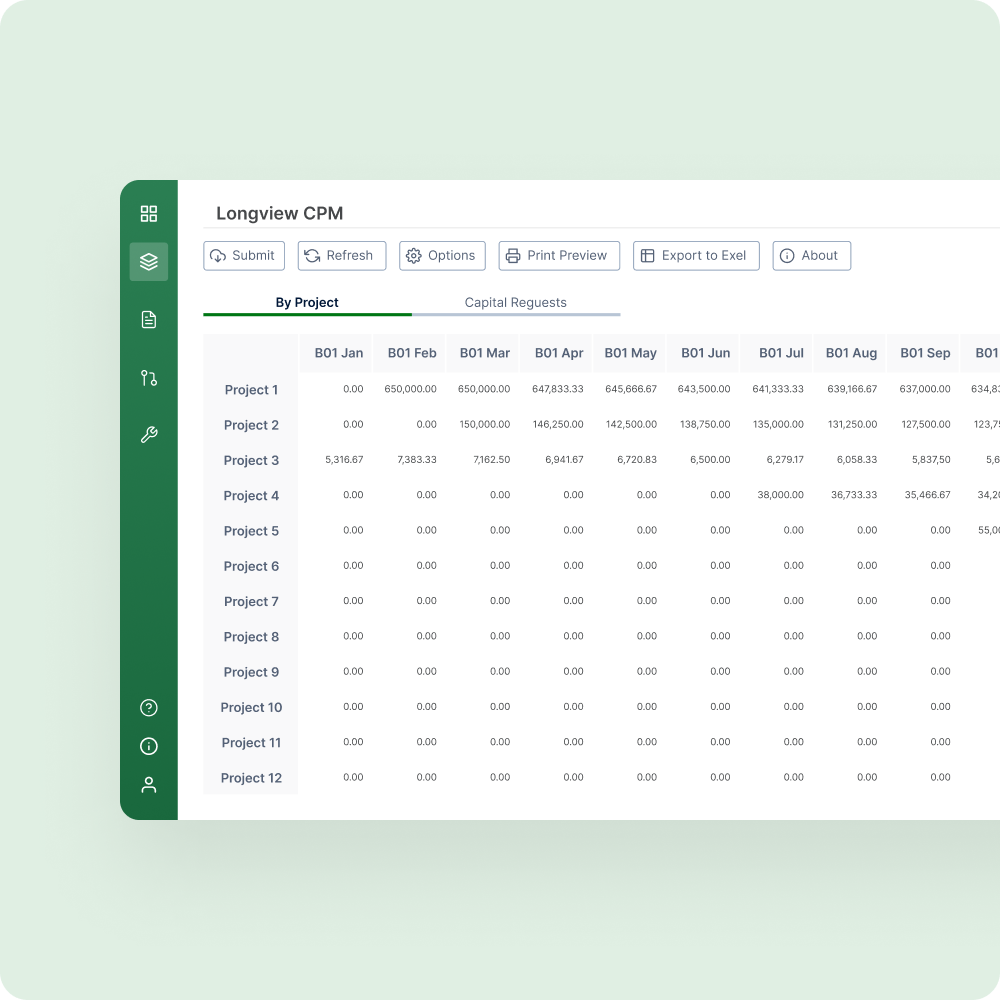Screen dimensions: 1000x1000
Task: Select the Project 3 row header
Action: pyautogui.click(x=251, y=461)
